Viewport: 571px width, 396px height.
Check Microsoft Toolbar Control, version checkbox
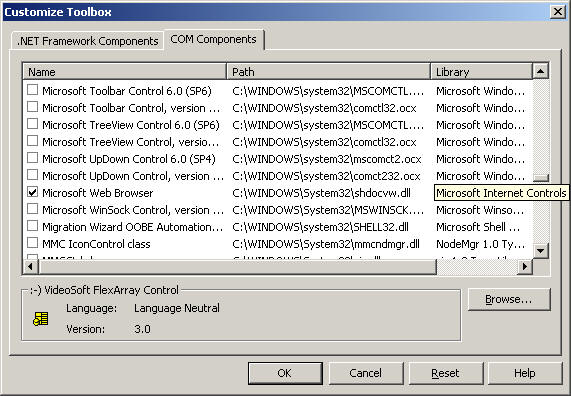point(32,107)
